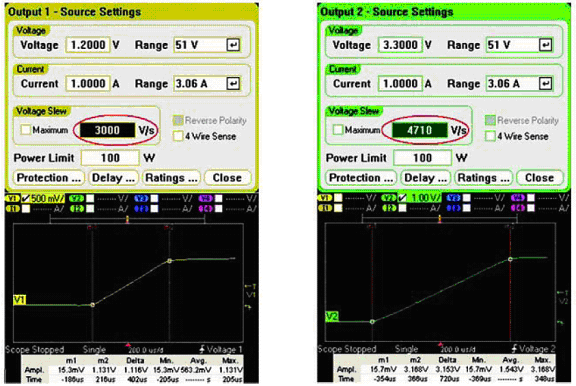Click the purple V4 channel badge in Output 2

tap(518, 198)
